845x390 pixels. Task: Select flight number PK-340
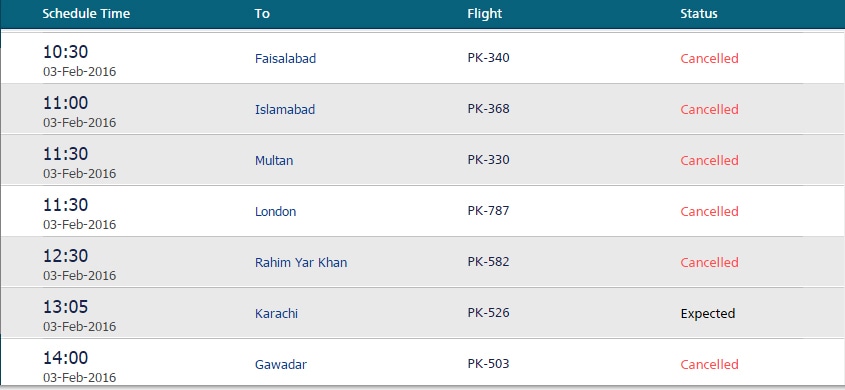click(488, 58)
